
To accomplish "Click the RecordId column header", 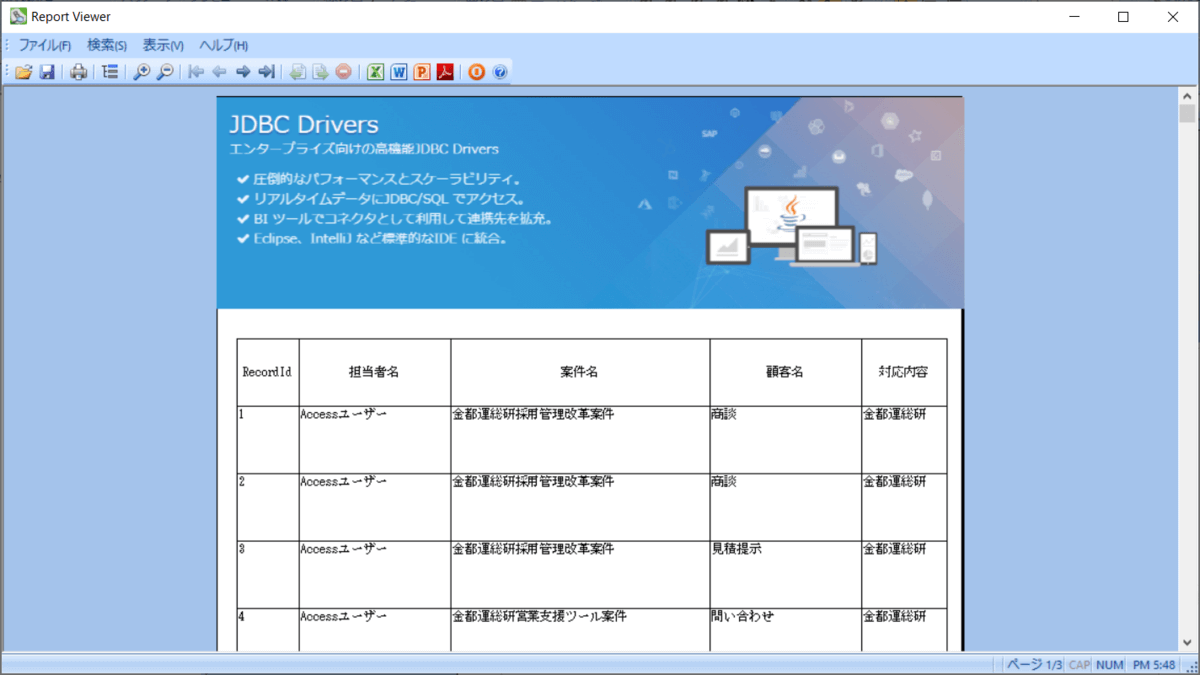I will tap(267, 372).
